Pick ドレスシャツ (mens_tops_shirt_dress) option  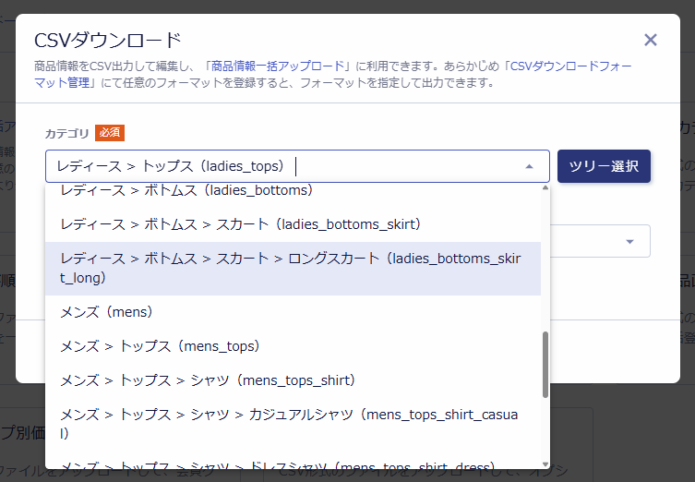[278, 467]
